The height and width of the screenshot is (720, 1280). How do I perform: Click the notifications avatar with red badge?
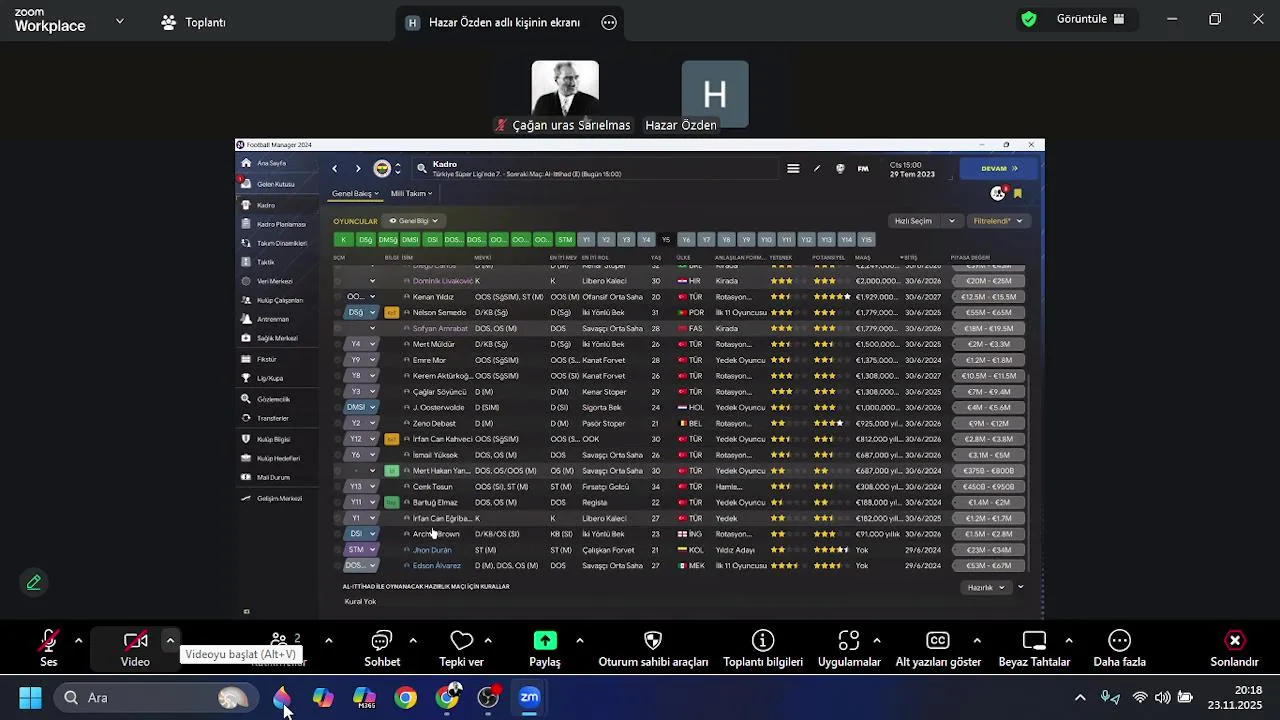998,192
